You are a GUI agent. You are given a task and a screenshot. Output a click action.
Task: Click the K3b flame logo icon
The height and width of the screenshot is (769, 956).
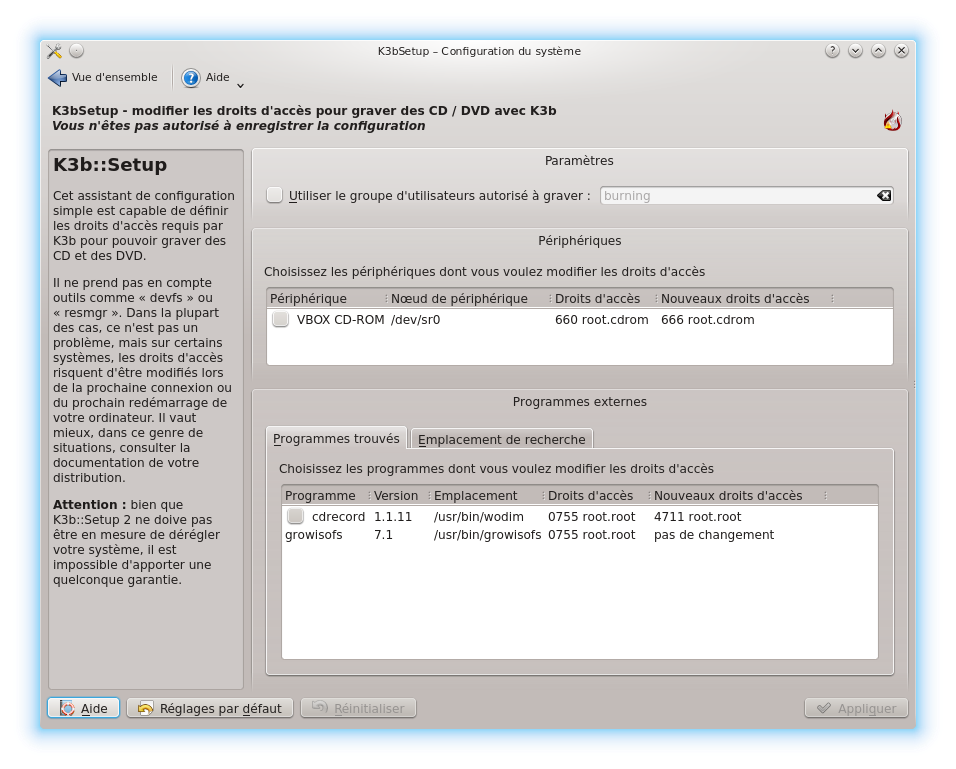(892, 121)
